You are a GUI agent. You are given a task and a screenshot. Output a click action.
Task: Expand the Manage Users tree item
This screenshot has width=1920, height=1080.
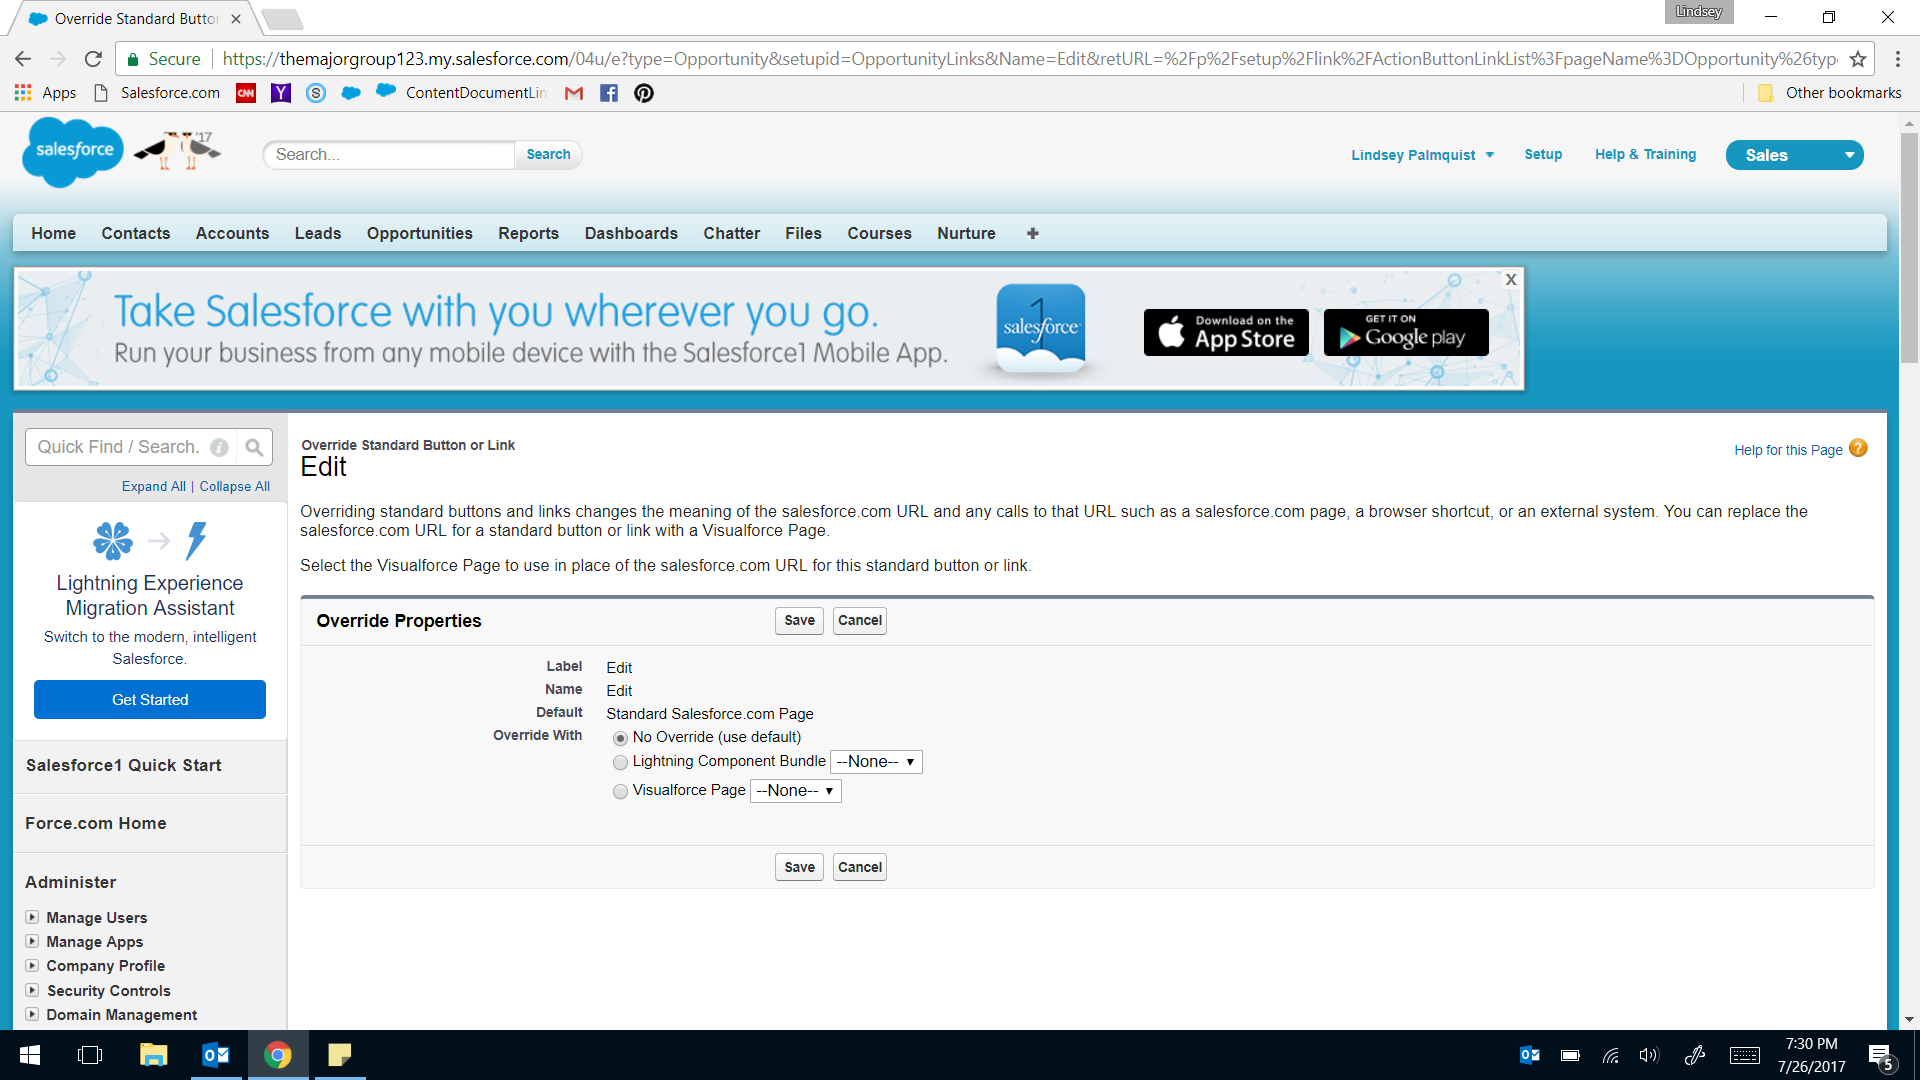pos(32,917)
